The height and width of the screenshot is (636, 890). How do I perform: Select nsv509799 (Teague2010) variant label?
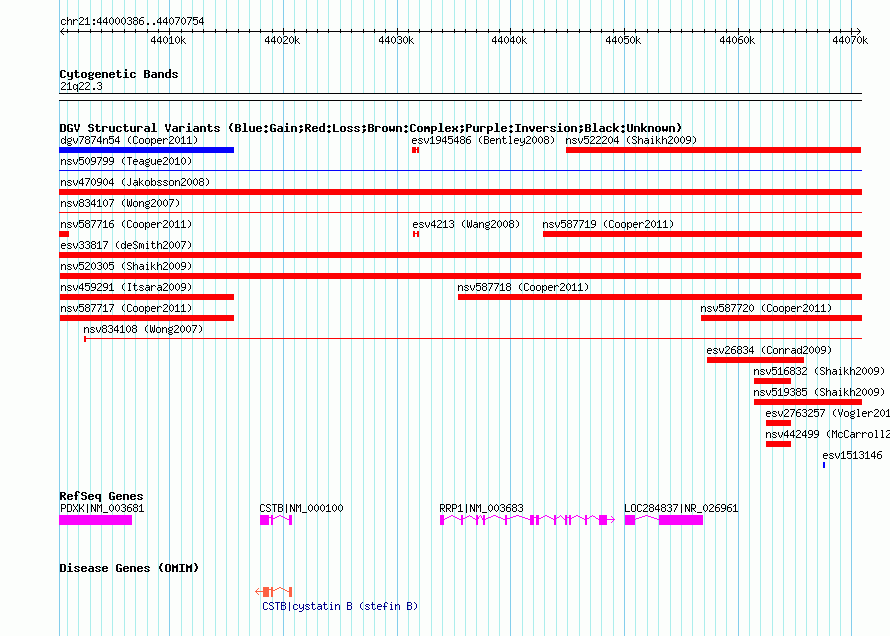point(126,161)
